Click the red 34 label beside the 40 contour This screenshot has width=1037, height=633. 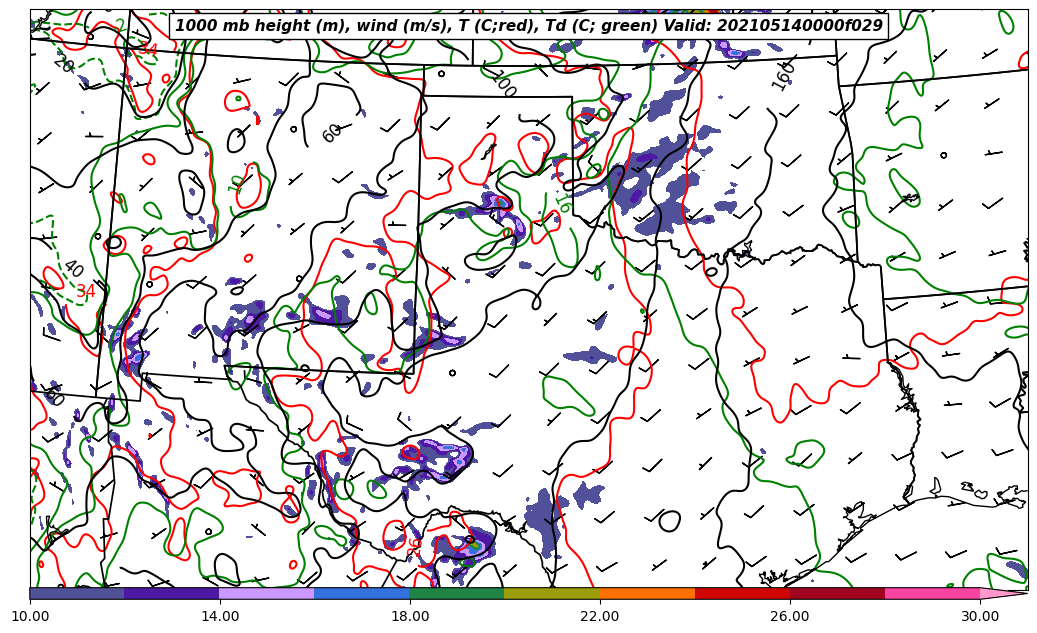(86, 292)
